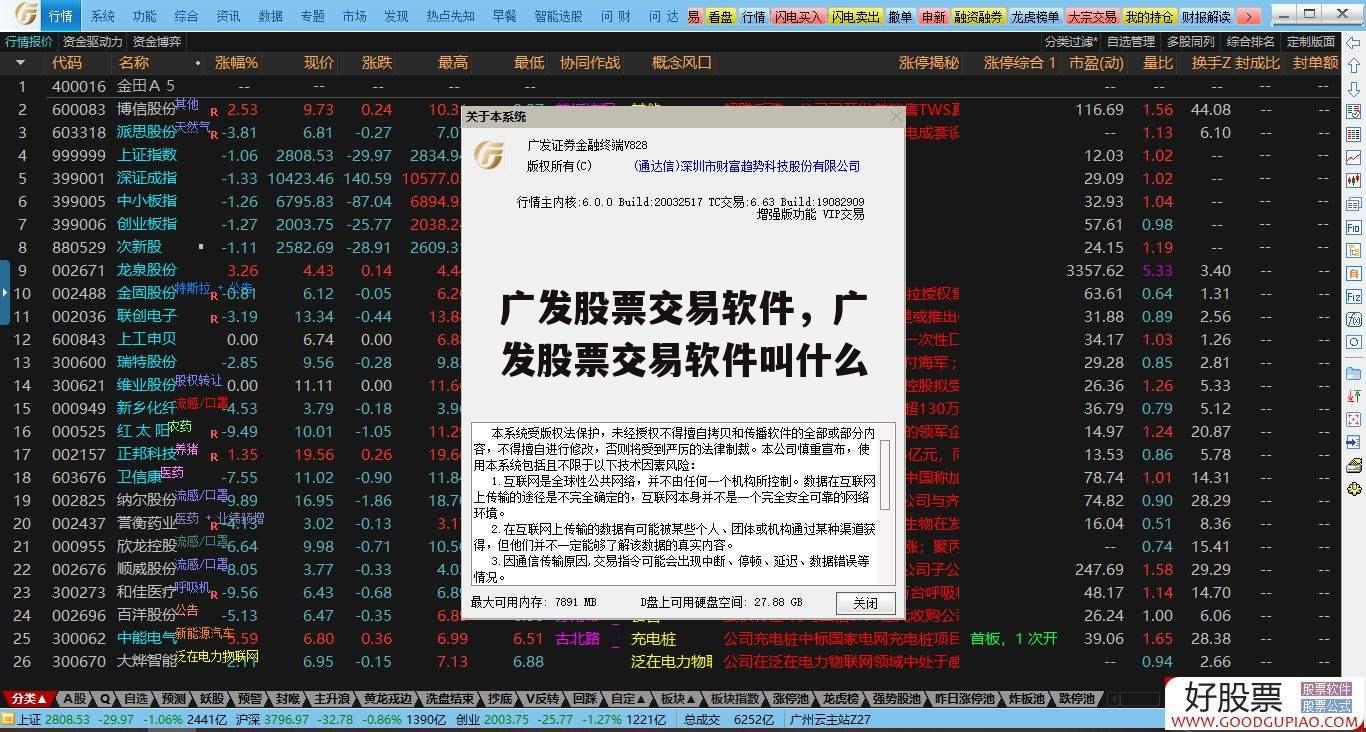1366x732 pixels.
Task: Open the 系统 menu
Action: [102, 17]
